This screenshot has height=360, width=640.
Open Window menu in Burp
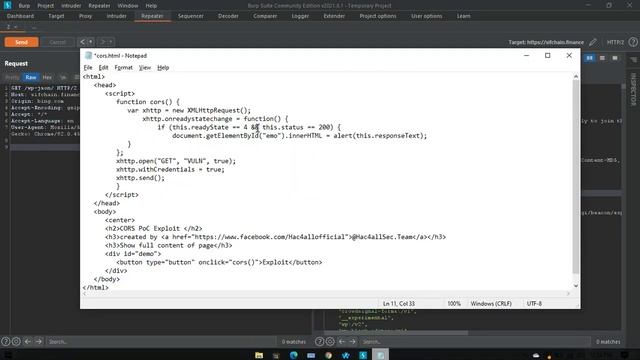tap(128, 6)
